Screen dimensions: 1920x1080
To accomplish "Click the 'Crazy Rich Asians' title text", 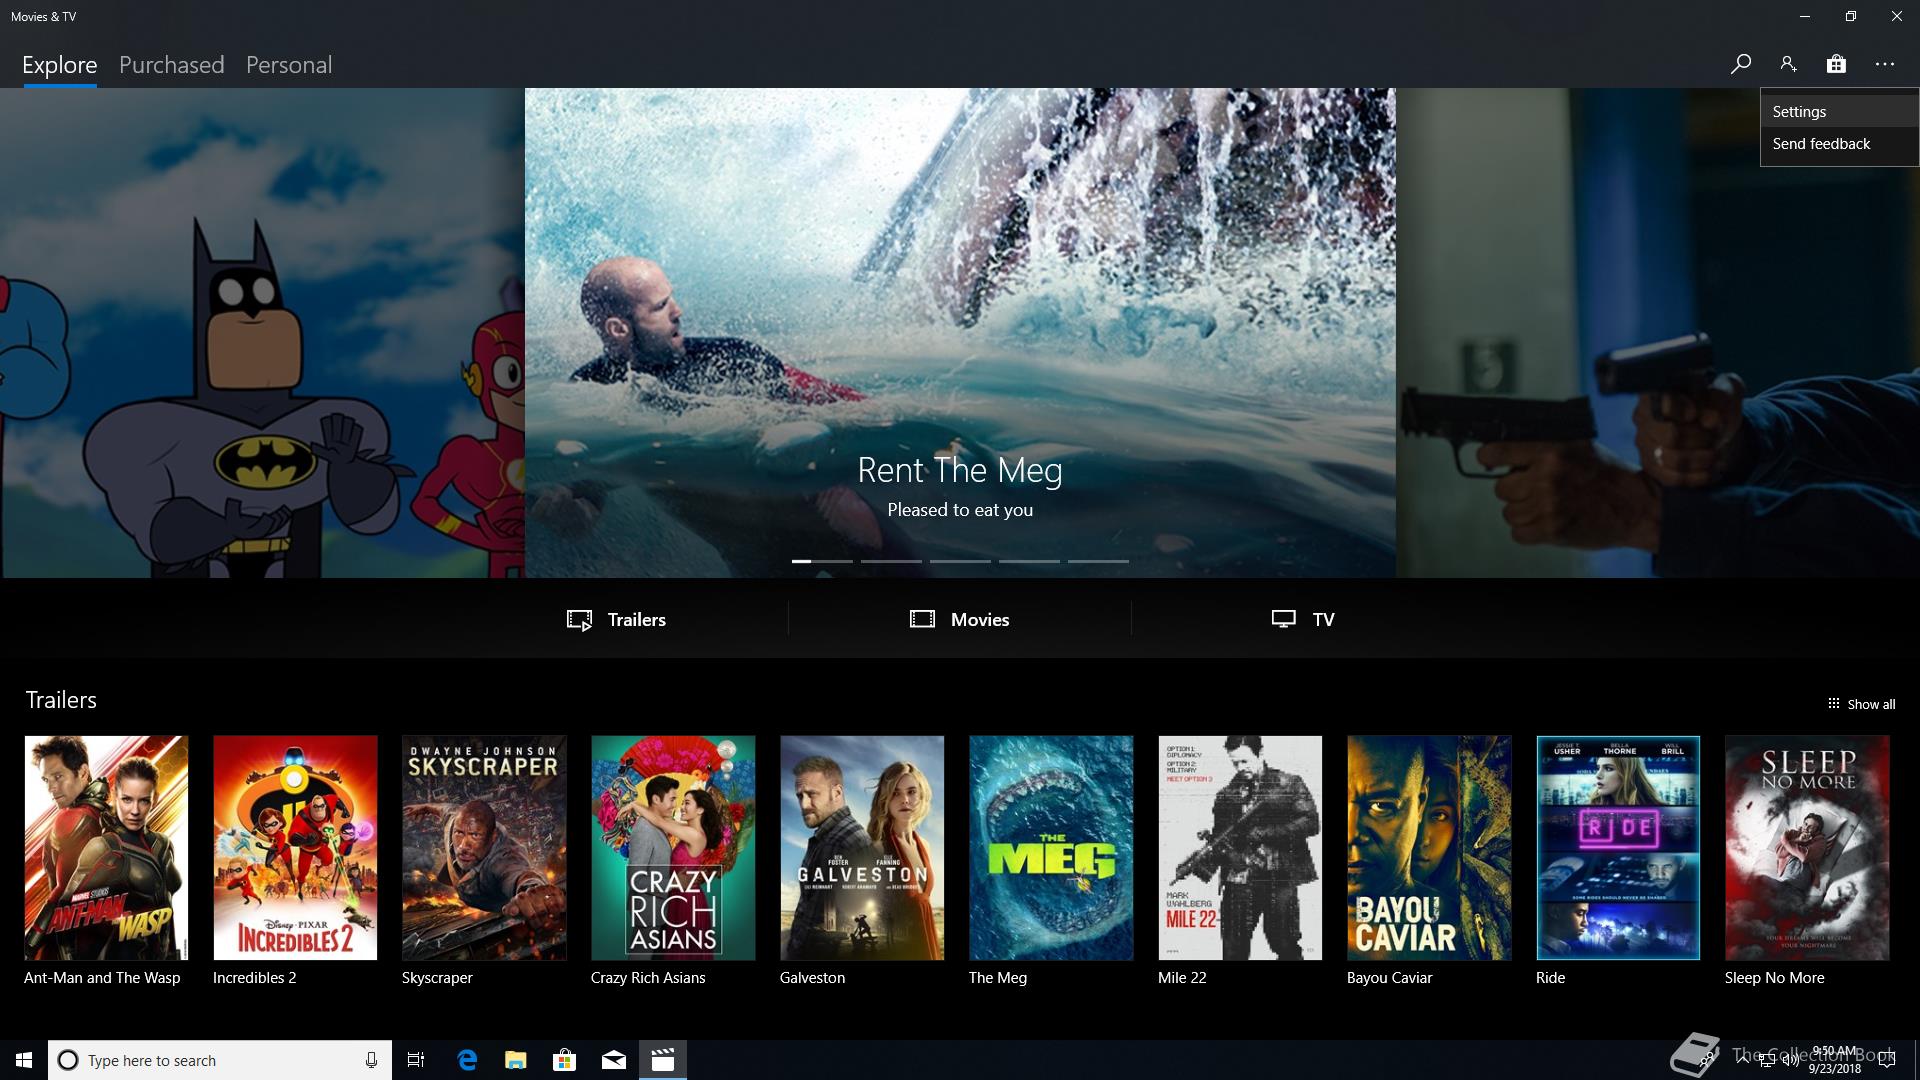I will click(x=648, y=978).
